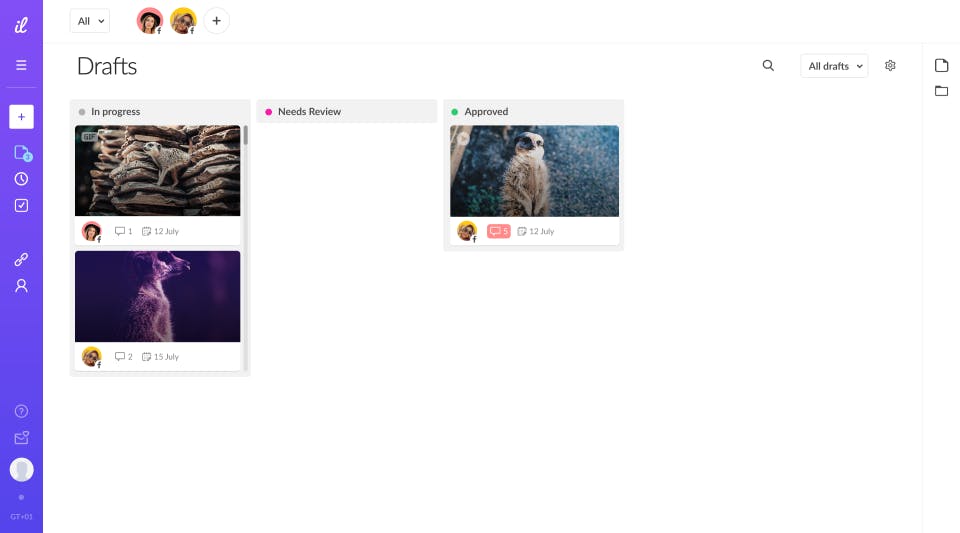Viewport: 960px width, 533px height.
Task: Click the red 5 comments badge
Action: pos(498,231)
